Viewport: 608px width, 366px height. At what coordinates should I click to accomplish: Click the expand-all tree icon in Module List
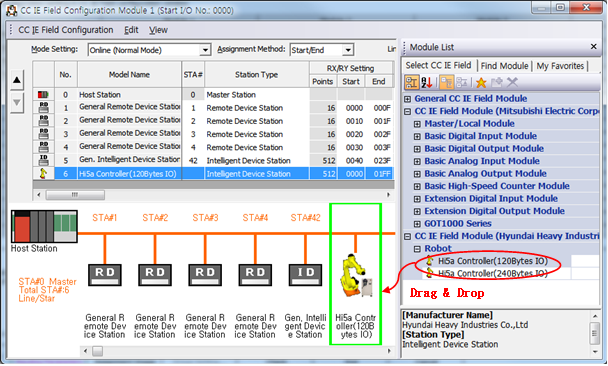pyautogui.click(x=446, y=82)
